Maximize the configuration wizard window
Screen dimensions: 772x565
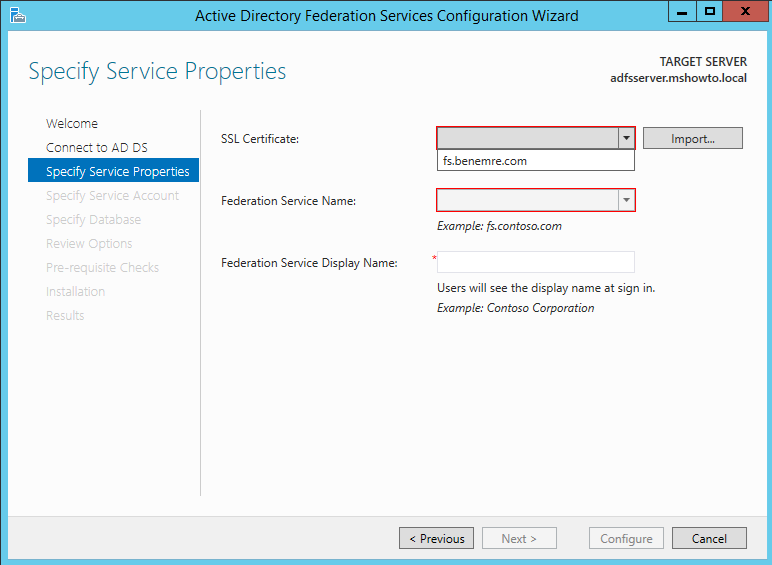coord(709,12)
